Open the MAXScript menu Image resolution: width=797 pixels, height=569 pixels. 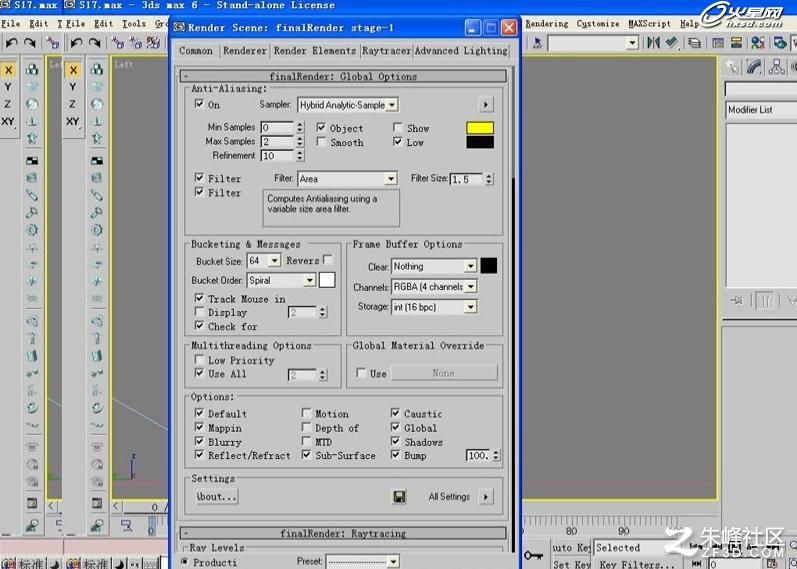[650, 23]
